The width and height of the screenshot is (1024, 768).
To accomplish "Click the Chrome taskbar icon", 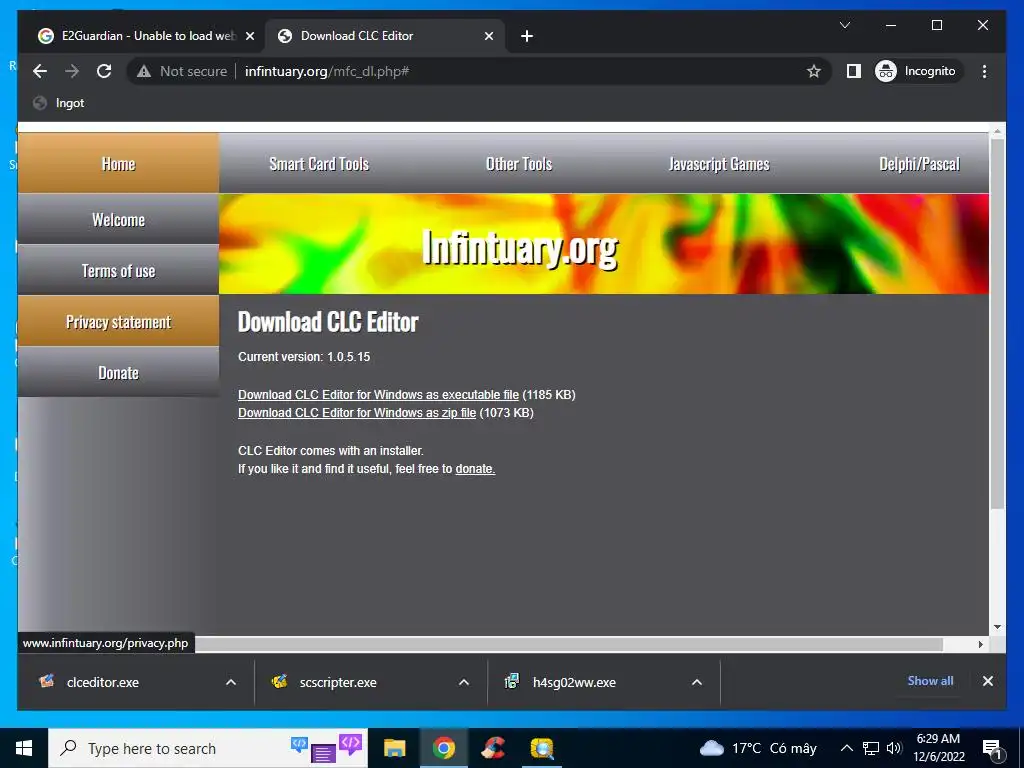I will [x=443, y=748].
